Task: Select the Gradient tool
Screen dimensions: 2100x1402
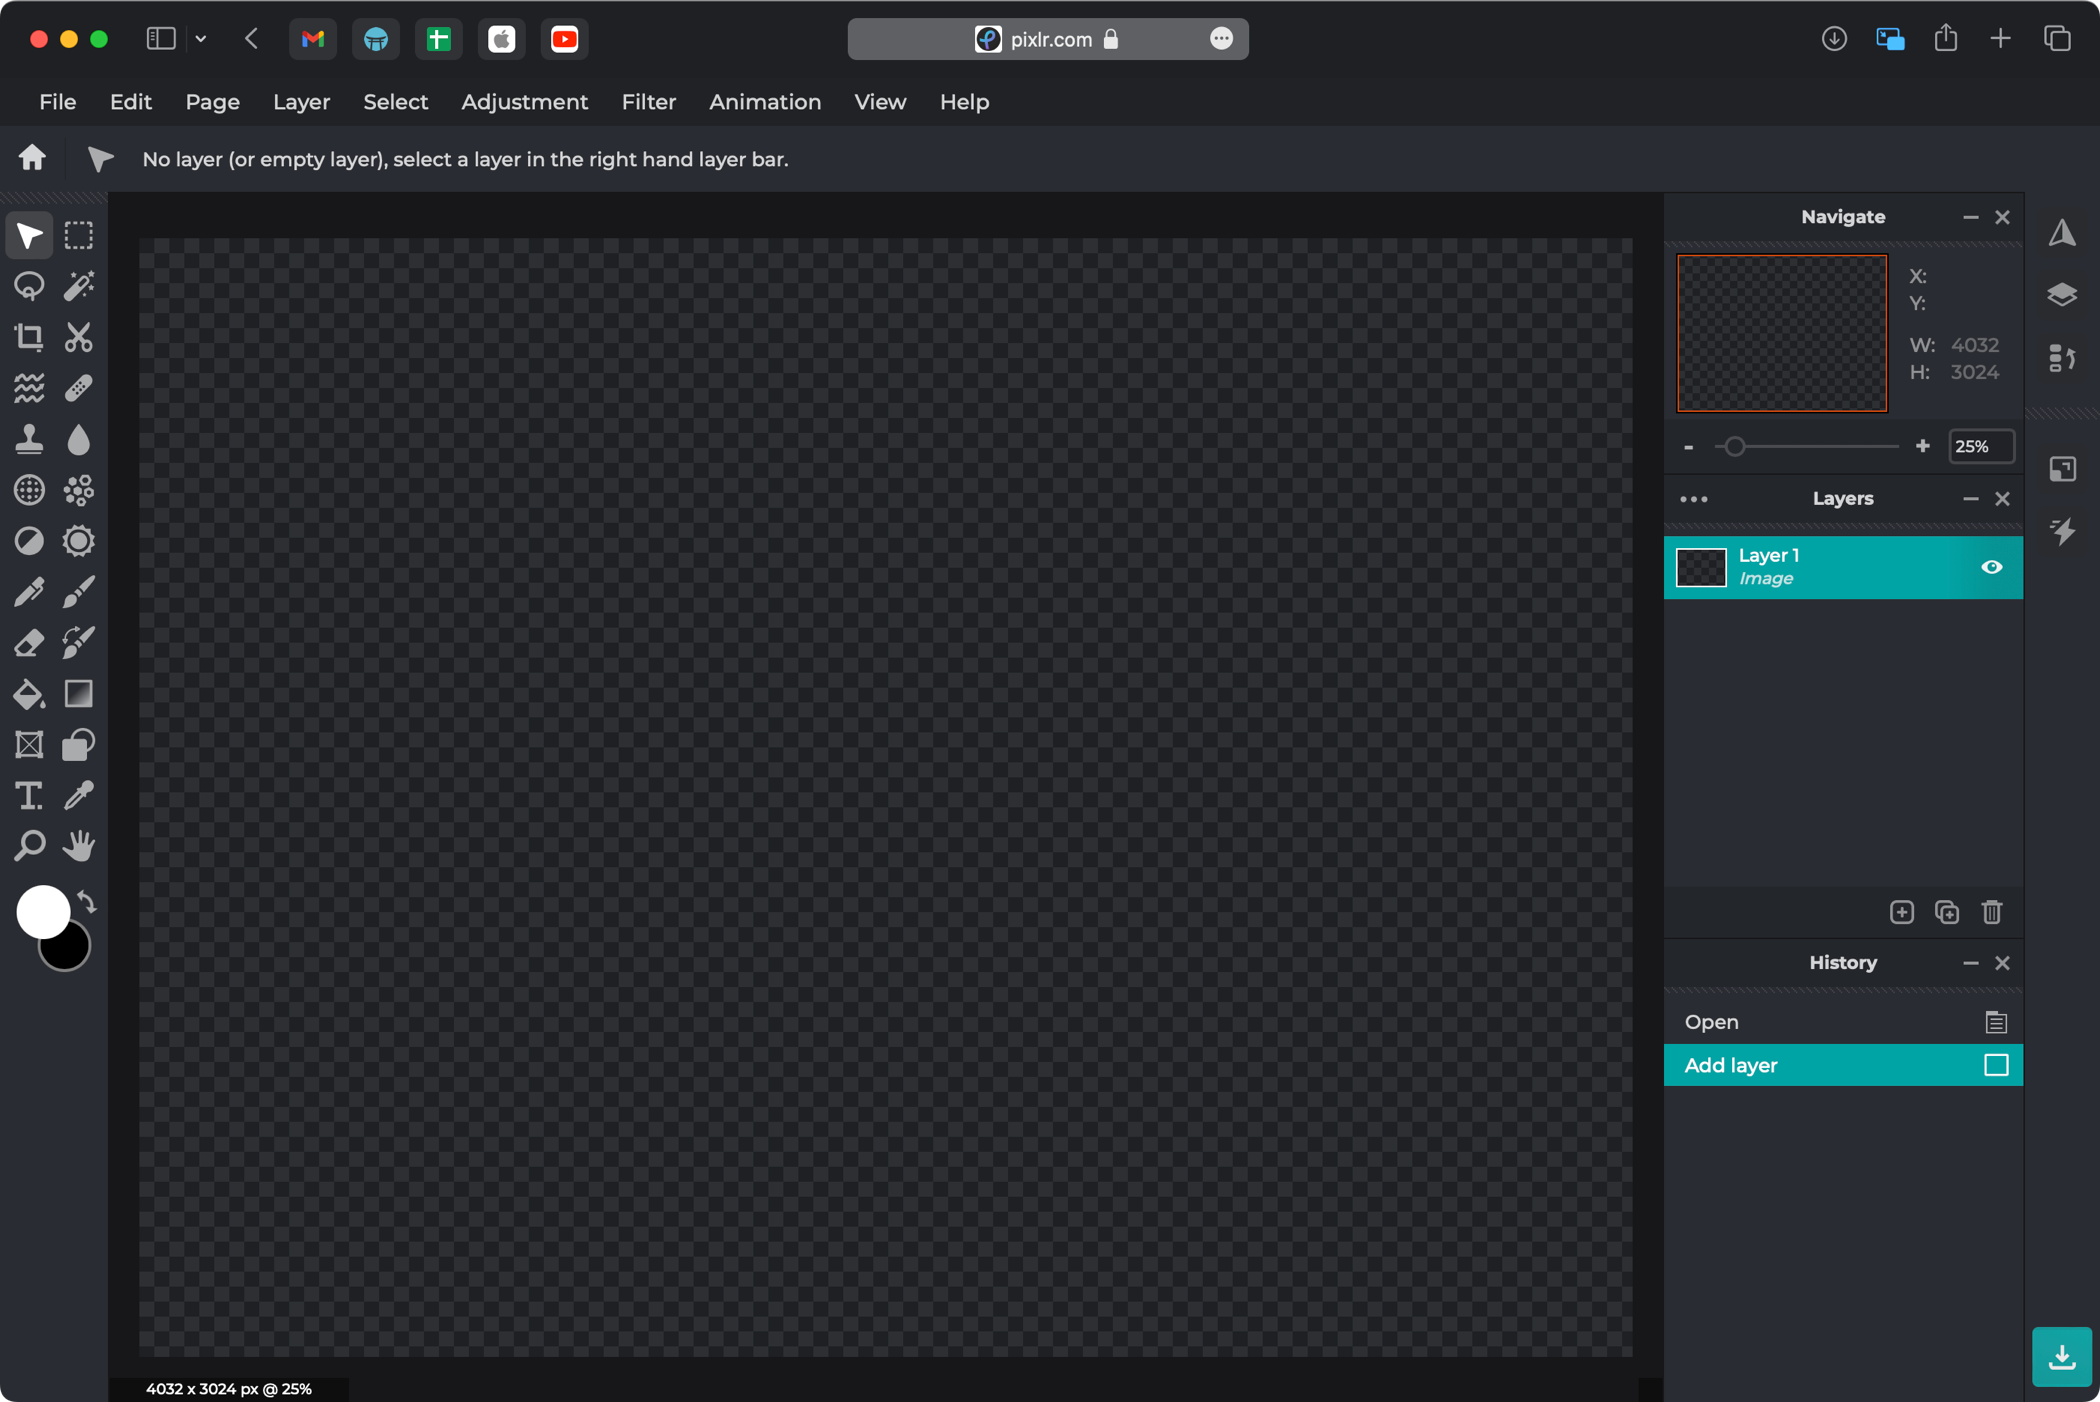Action: [79, 694]
